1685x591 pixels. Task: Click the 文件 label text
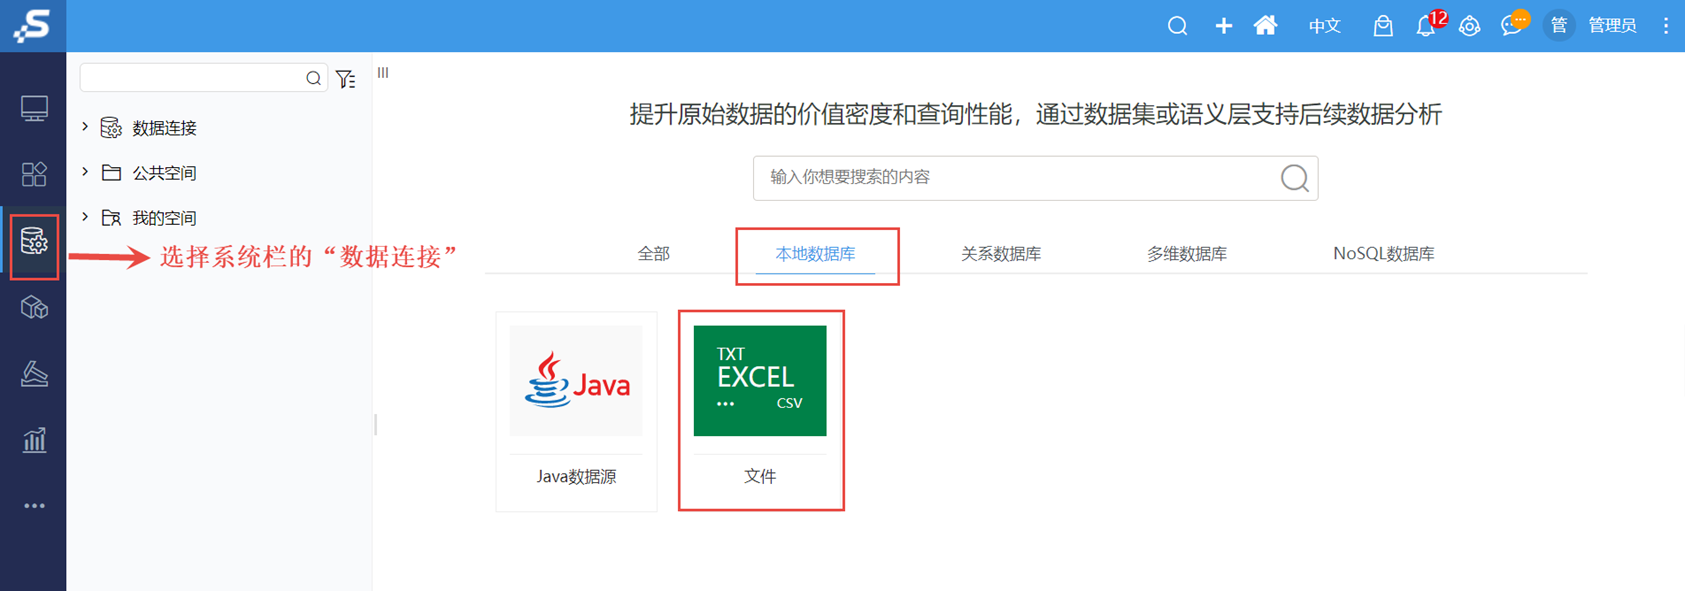tap(760, 477)
